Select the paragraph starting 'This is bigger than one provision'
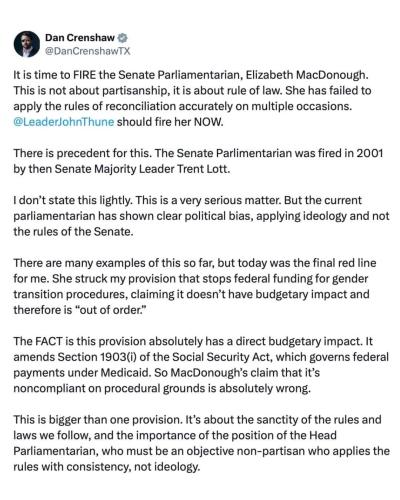 pyautogui.click(x=201, y=443)
